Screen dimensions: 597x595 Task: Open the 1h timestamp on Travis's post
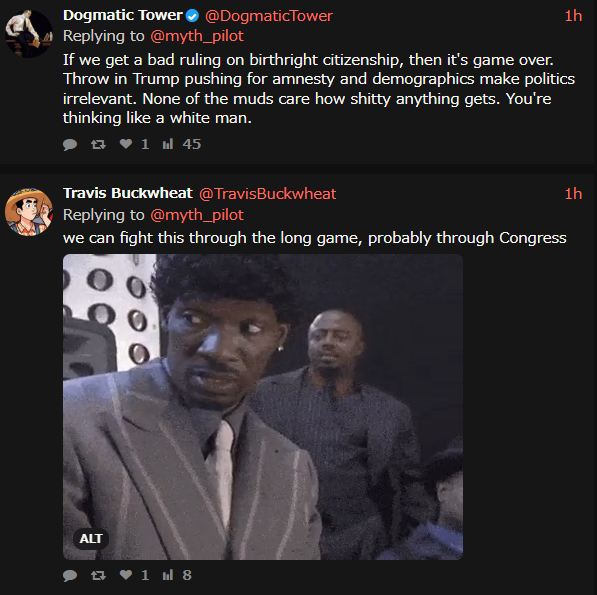[573, 194]
